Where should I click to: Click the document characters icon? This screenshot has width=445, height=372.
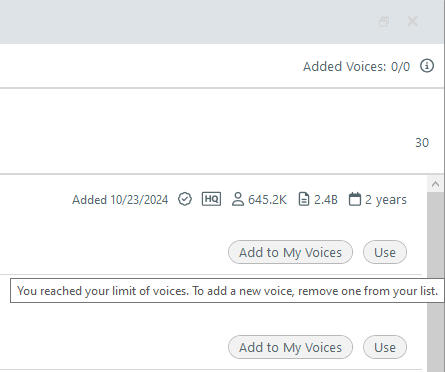pos(304,199)
